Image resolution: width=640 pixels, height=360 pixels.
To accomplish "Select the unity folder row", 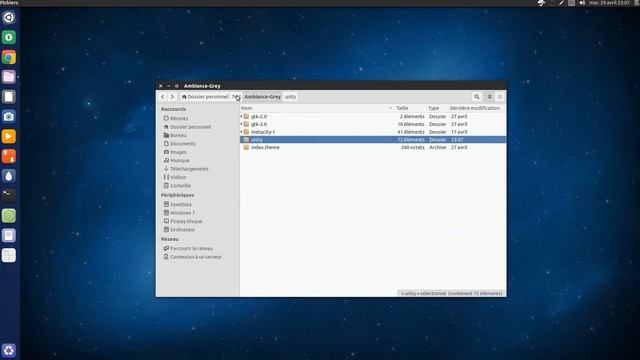I will [x=373, y=140].
